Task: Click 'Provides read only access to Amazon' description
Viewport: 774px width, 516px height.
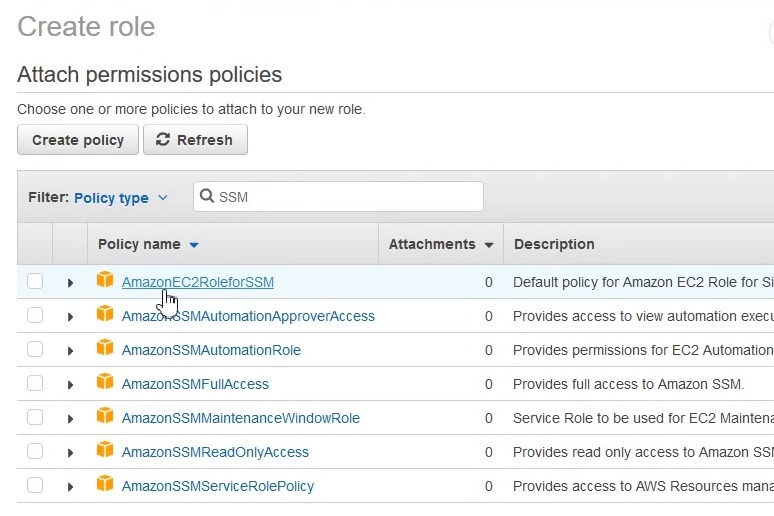Action: [x=643, y=453]
